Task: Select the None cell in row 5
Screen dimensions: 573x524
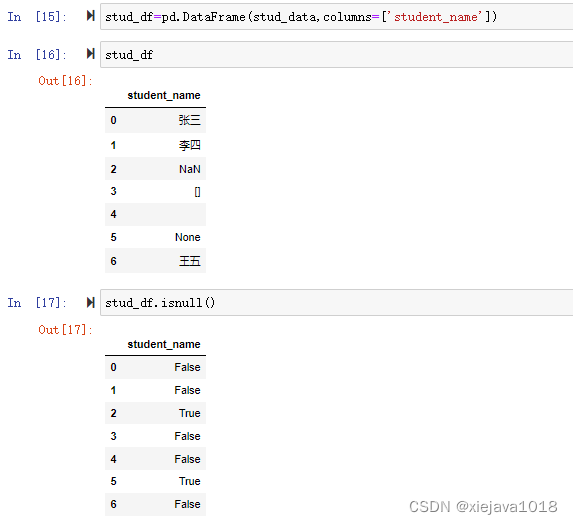Action: 187,237
